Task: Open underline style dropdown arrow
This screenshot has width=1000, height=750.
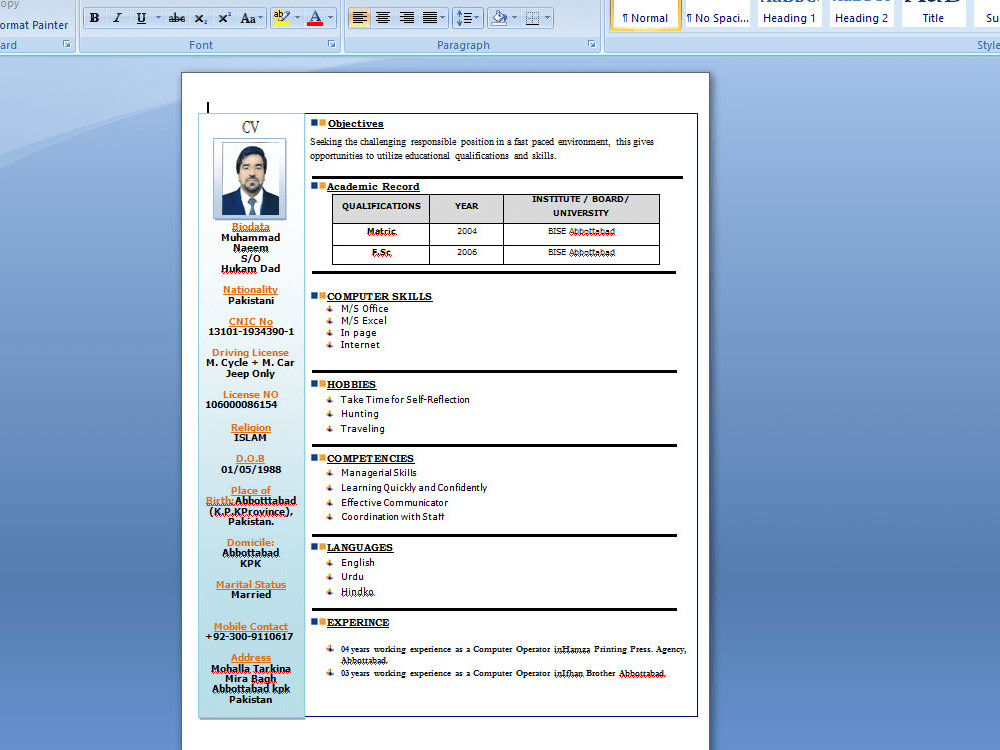Action: [x=158, y=18]
